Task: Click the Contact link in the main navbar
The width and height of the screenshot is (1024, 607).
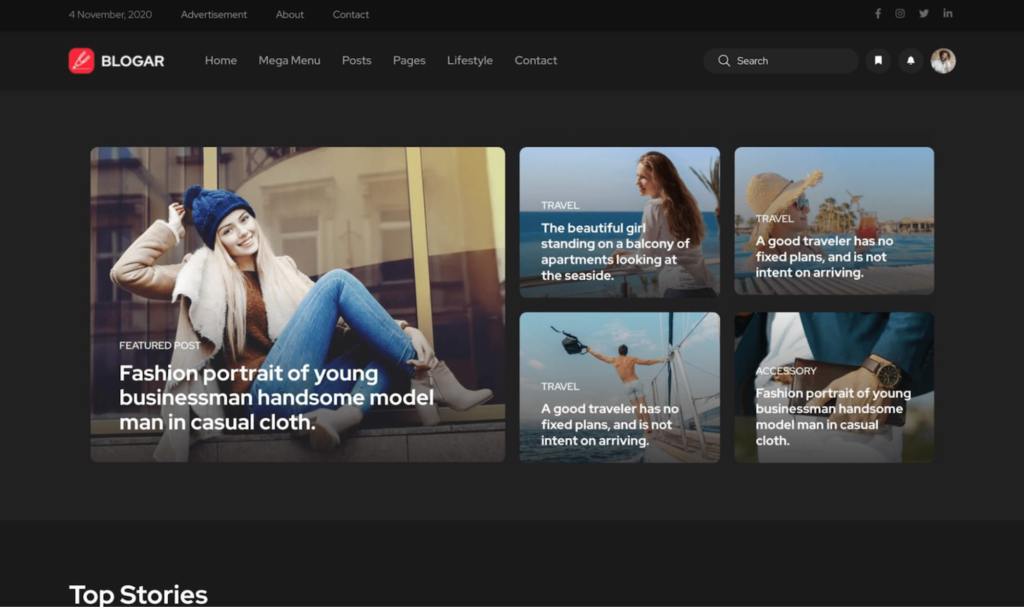Action: click(535, 60)
